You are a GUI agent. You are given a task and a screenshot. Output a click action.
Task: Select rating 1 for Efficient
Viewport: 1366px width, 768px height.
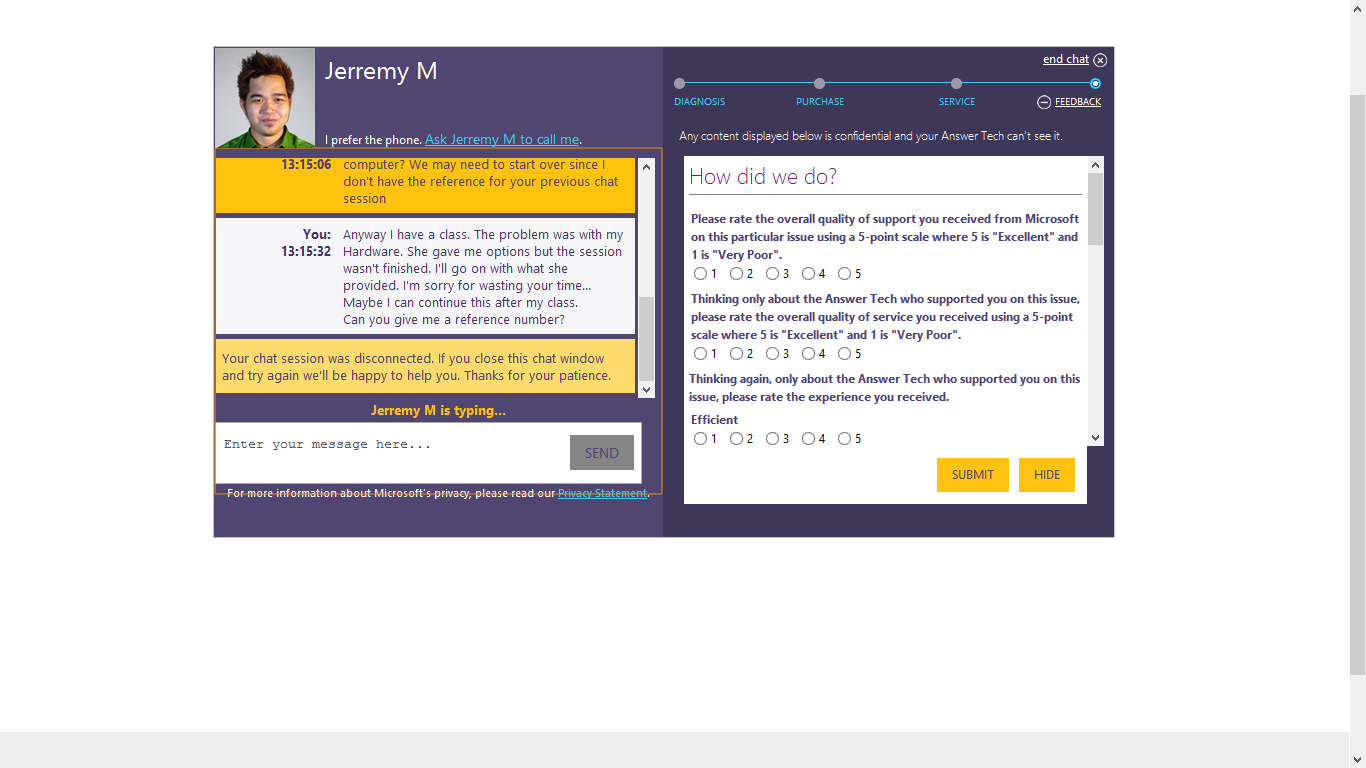pos(700,439)
